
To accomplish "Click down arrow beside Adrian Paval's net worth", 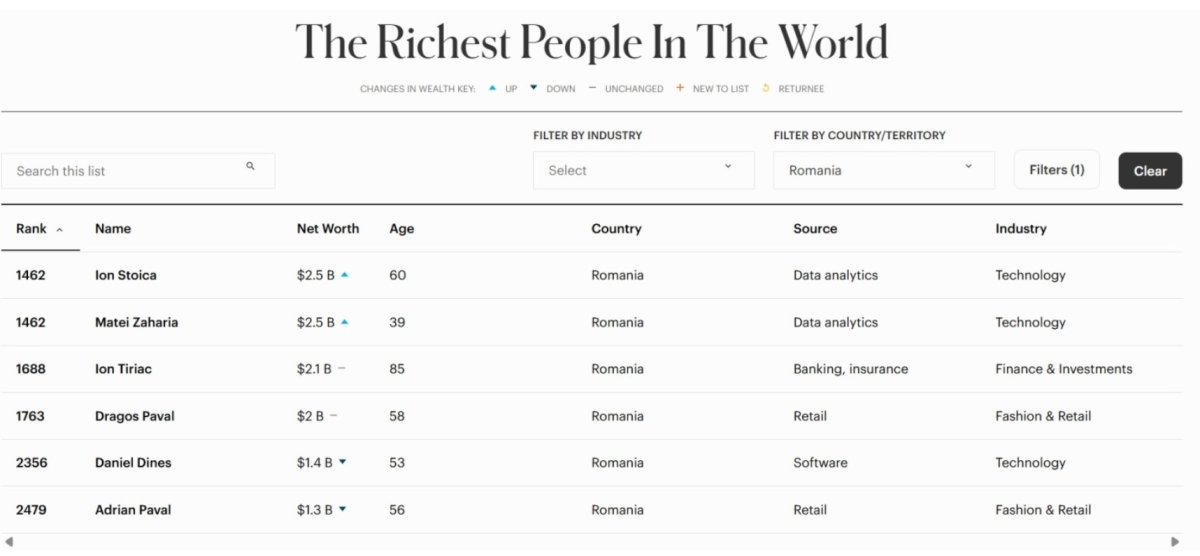I will click(x=342, y=509).
